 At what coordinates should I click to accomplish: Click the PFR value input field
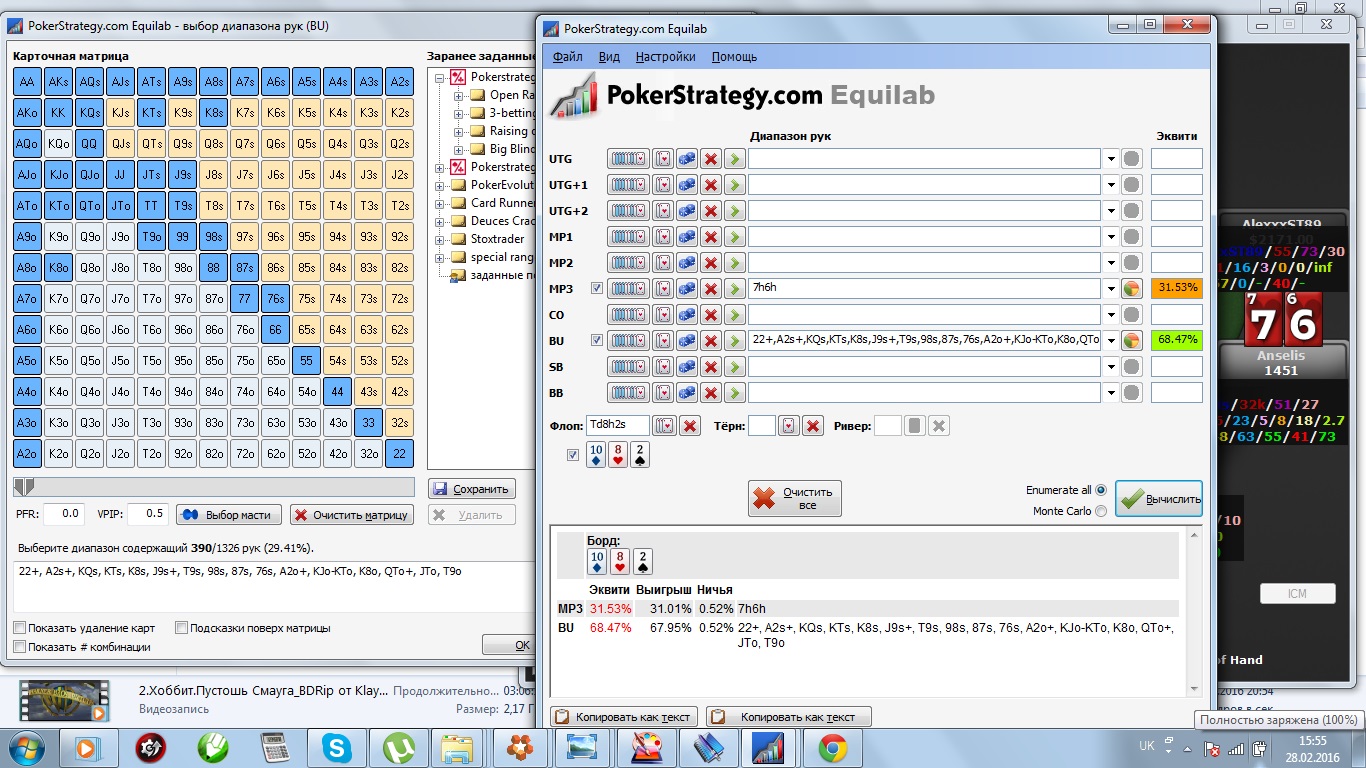[x=64, y=514]
